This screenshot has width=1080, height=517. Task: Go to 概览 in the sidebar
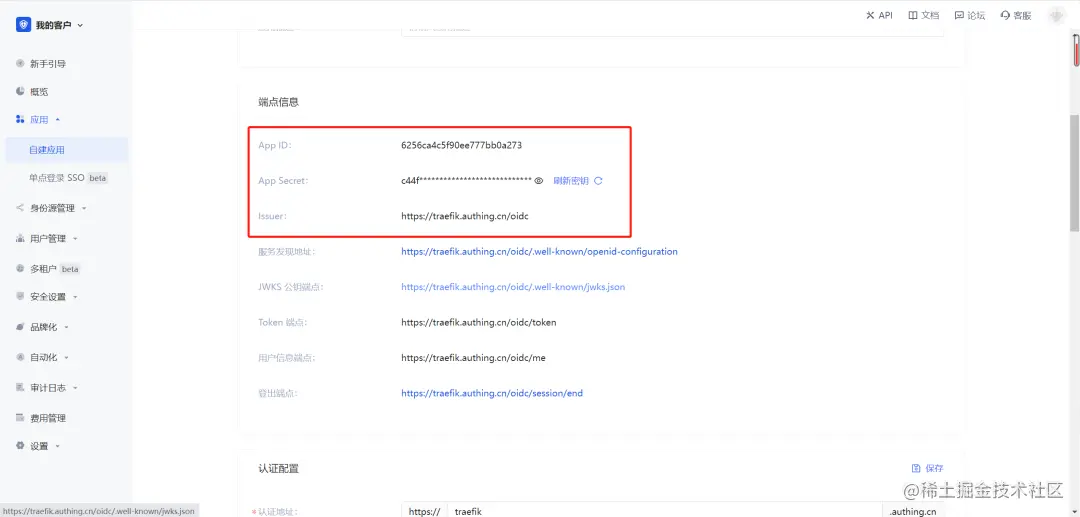tap(39, 92)
